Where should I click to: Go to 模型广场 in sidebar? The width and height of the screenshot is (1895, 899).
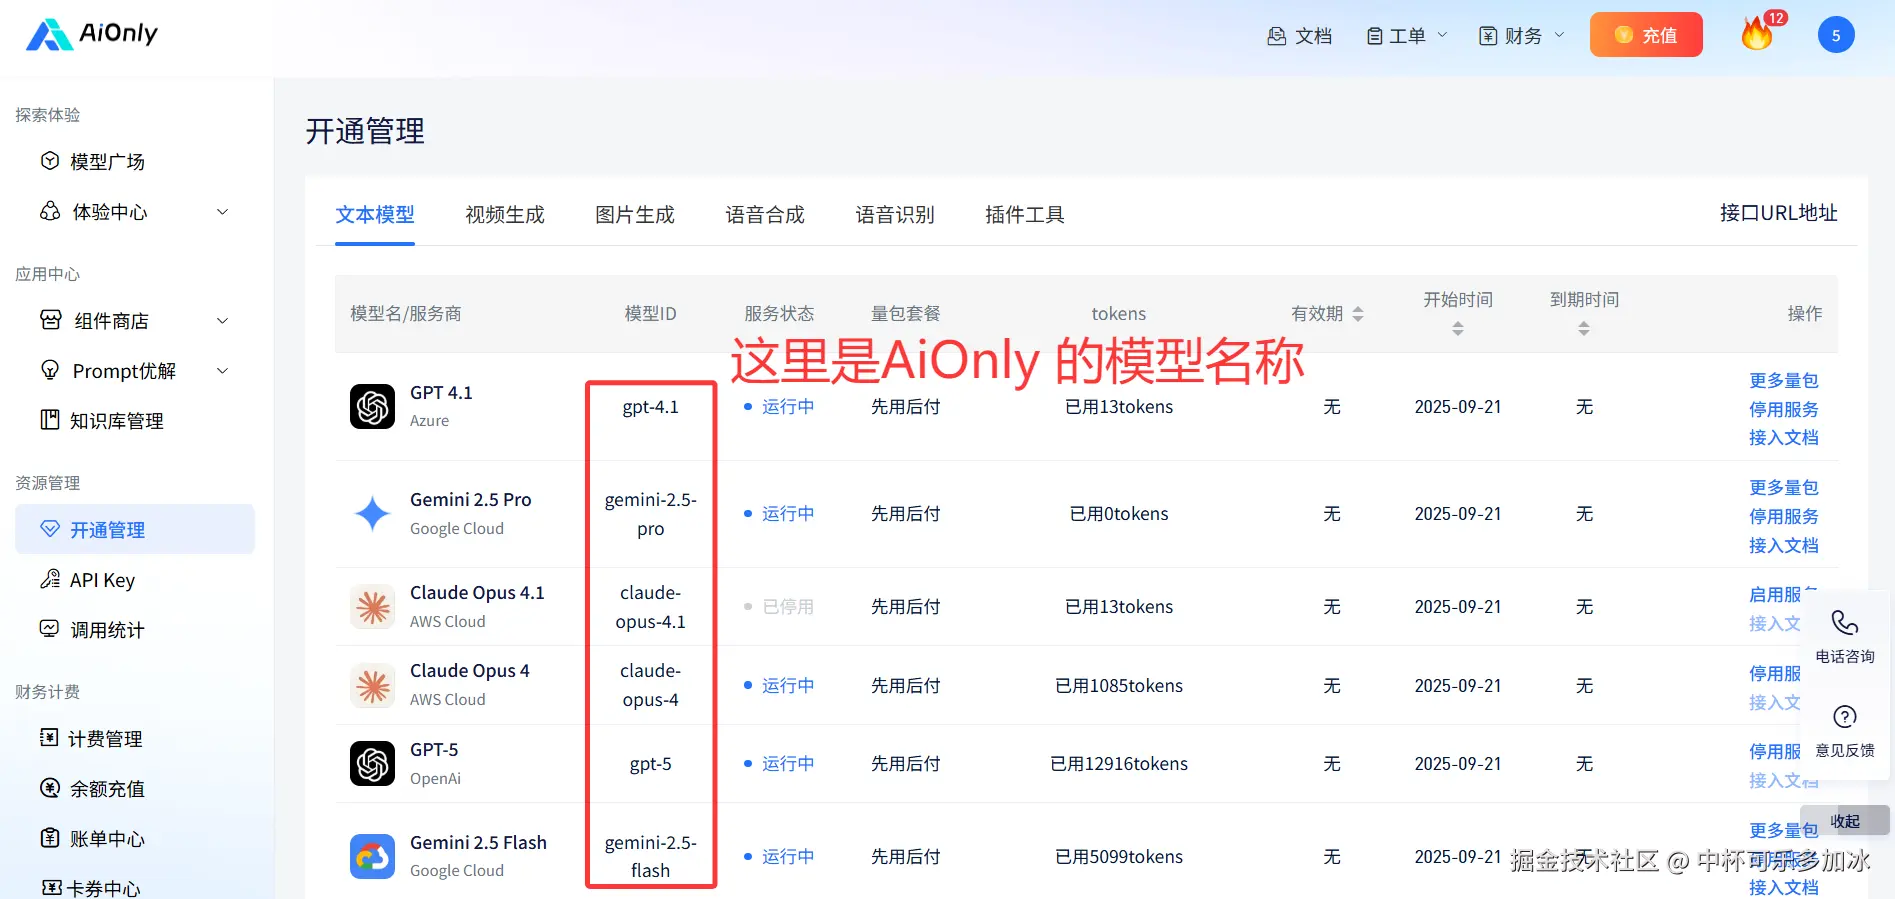(x=107, y=161)
